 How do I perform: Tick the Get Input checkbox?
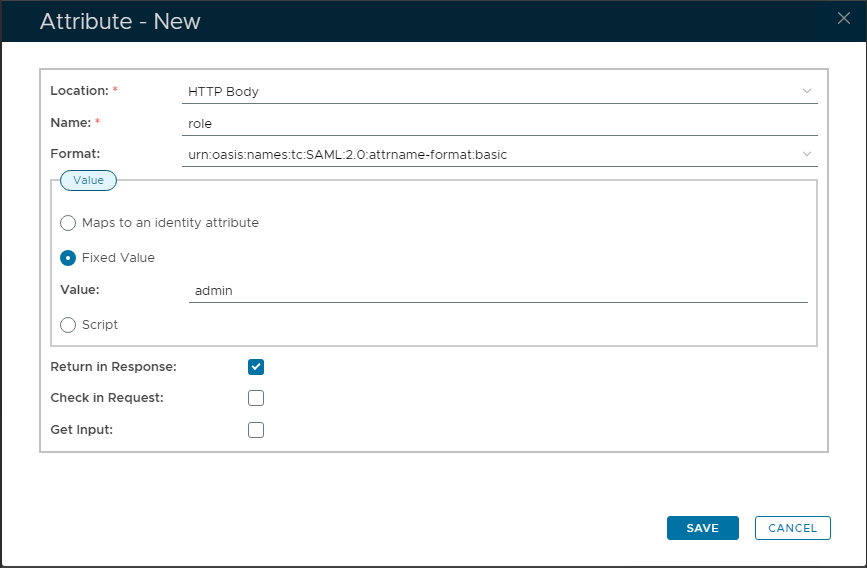(256, 430)
